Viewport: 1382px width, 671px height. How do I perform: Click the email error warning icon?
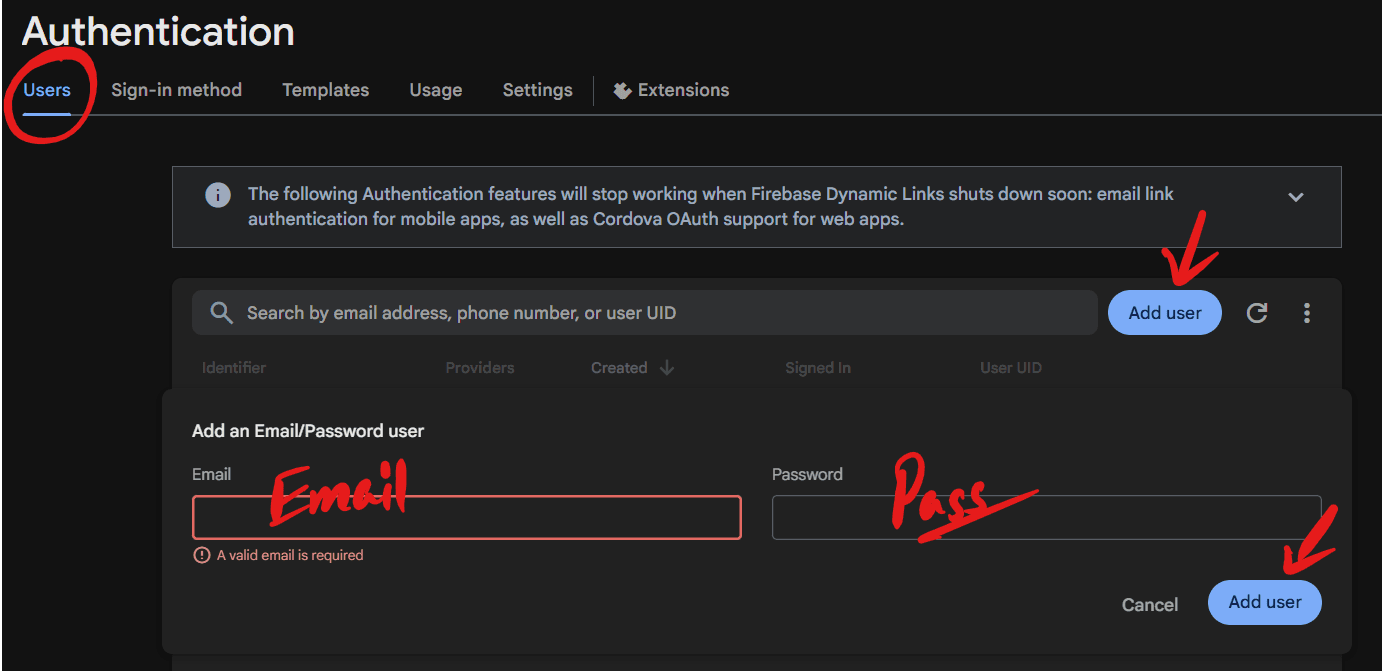tap(202, 555)
